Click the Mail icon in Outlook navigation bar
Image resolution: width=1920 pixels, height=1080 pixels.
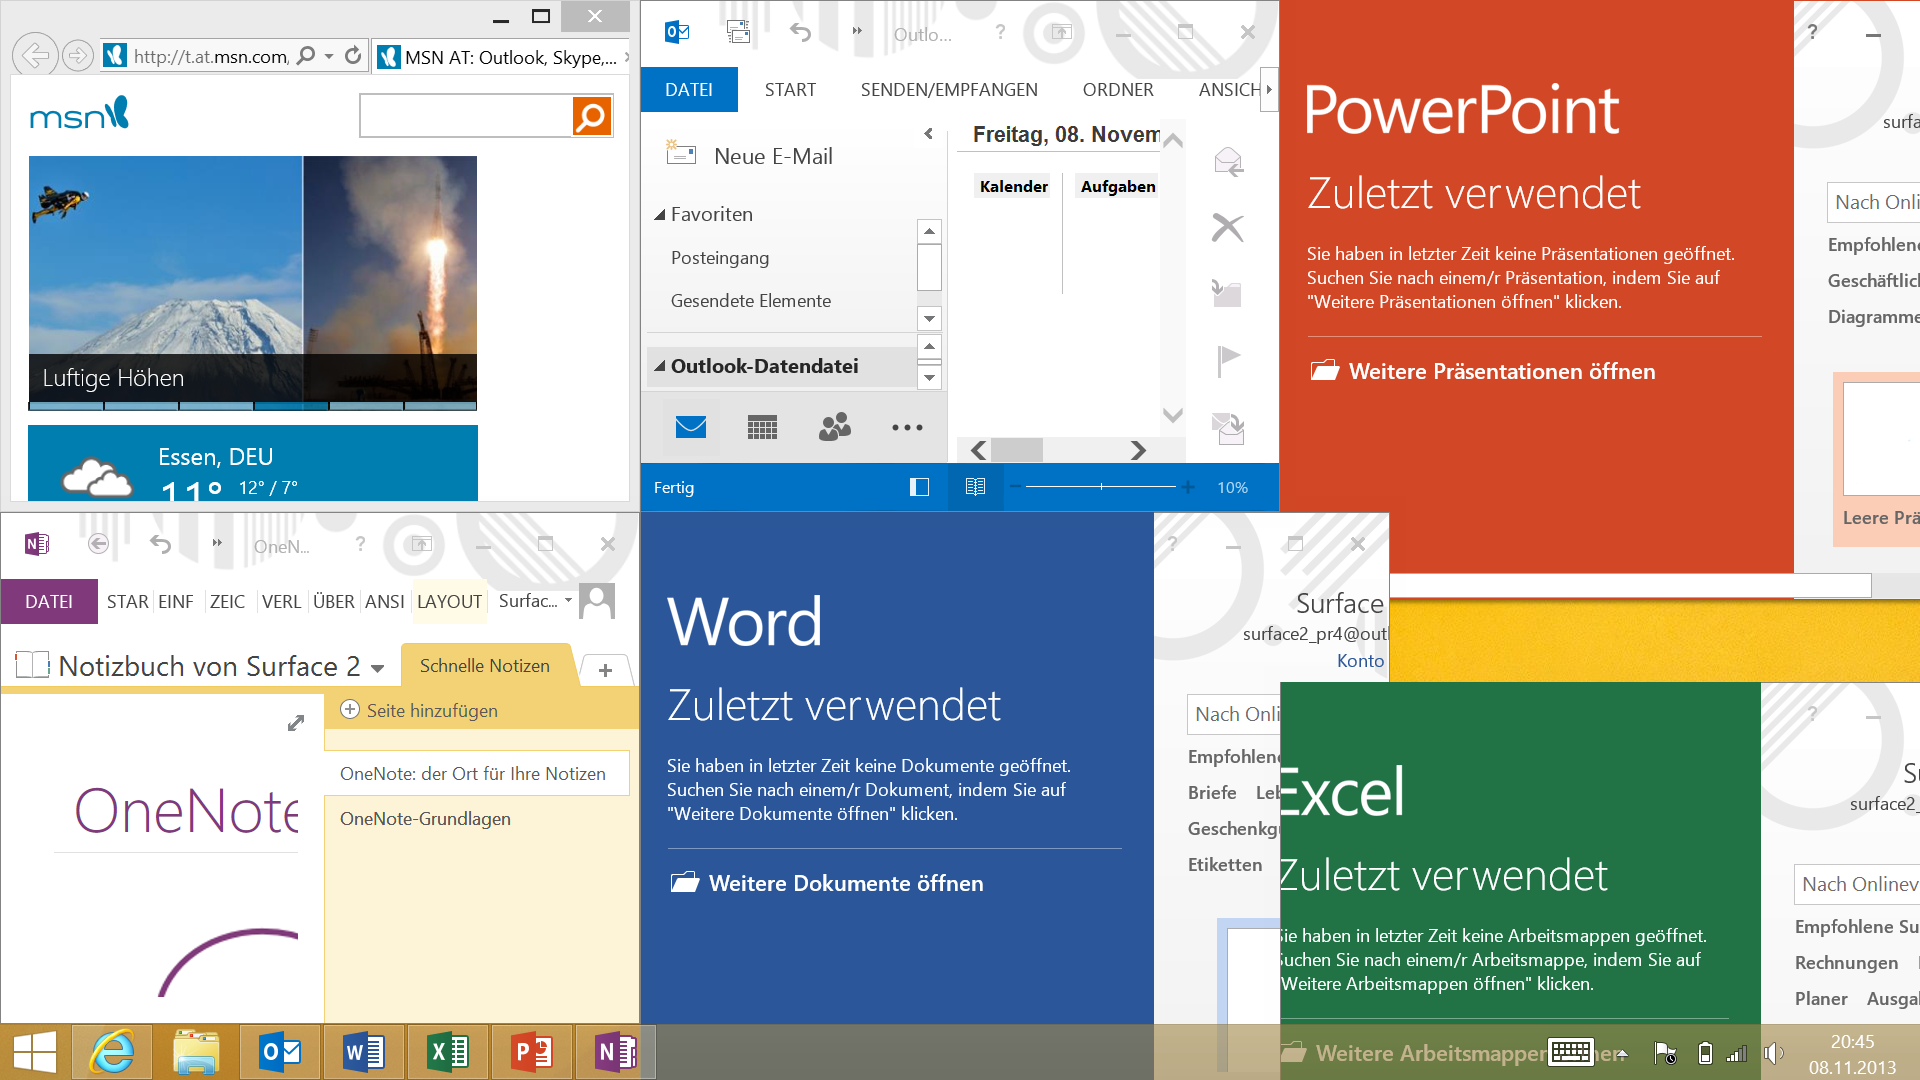tap(690, 428)
